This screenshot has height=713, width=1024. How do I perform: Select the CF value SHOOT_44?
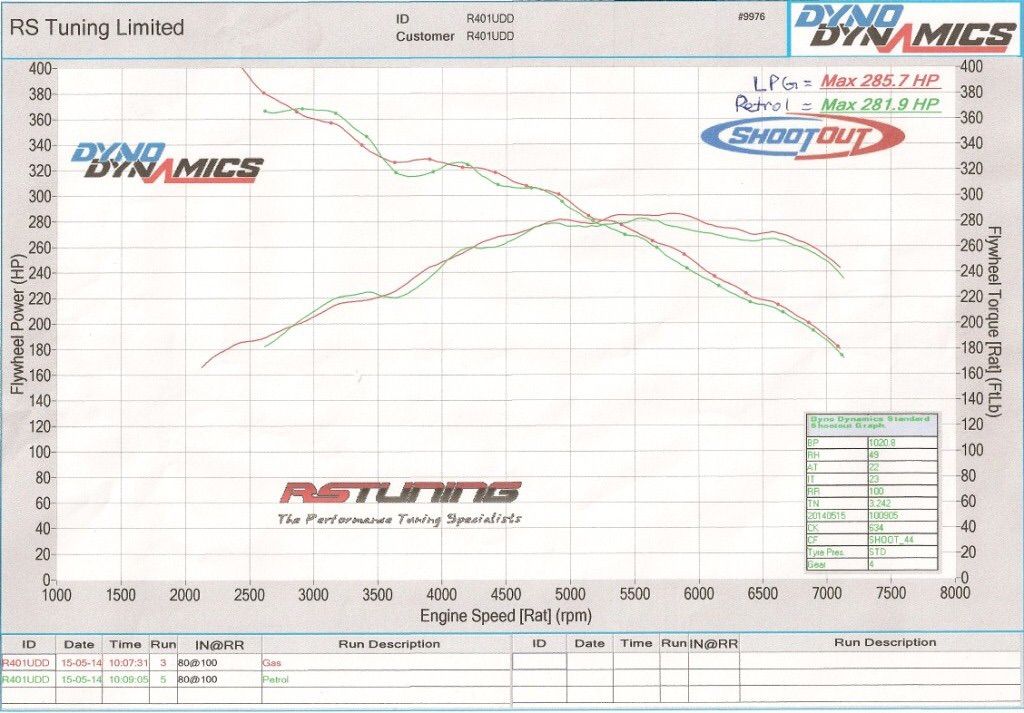tap(903, 539)
